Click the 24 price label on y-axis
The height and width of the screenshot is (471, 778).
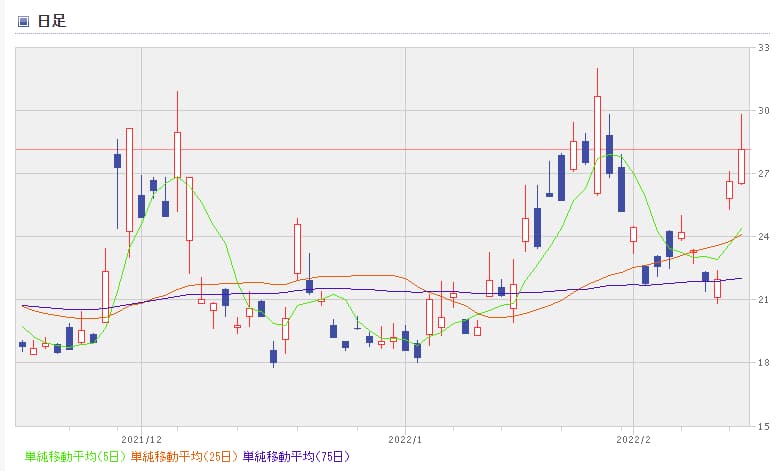point(763,237)
